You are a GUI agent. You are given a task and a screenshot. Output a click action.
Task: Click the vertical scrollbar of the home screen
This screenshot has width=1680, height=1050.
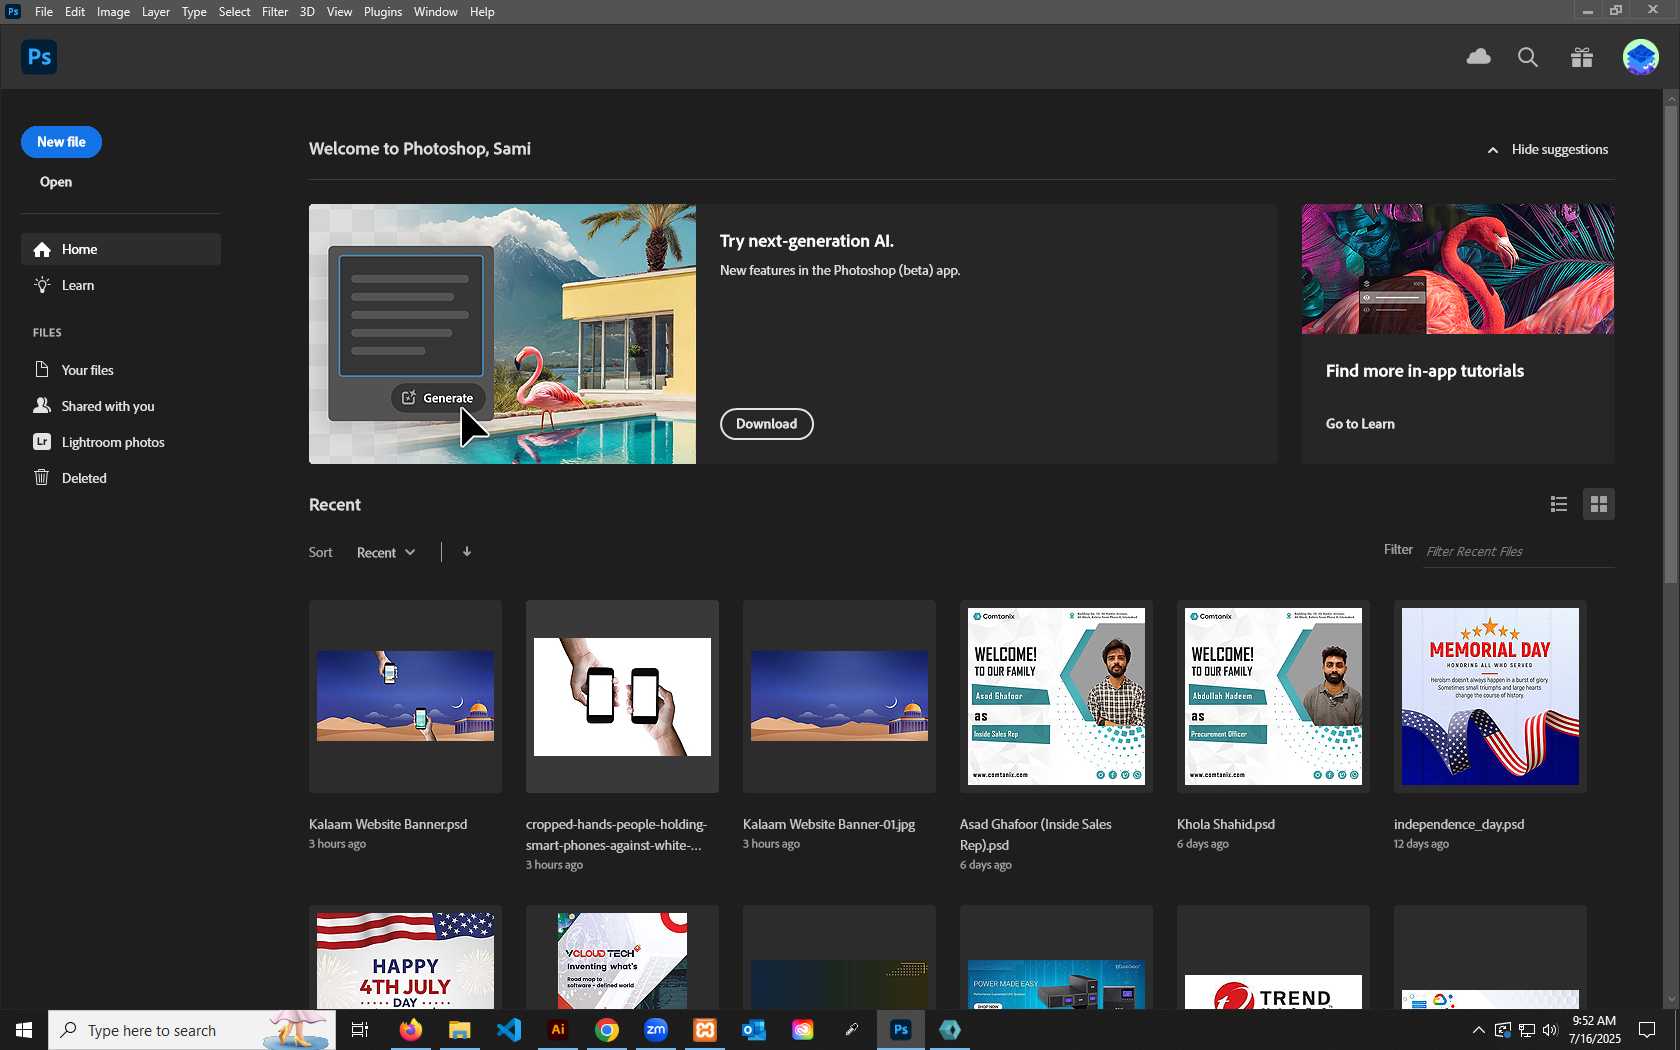1670,345
